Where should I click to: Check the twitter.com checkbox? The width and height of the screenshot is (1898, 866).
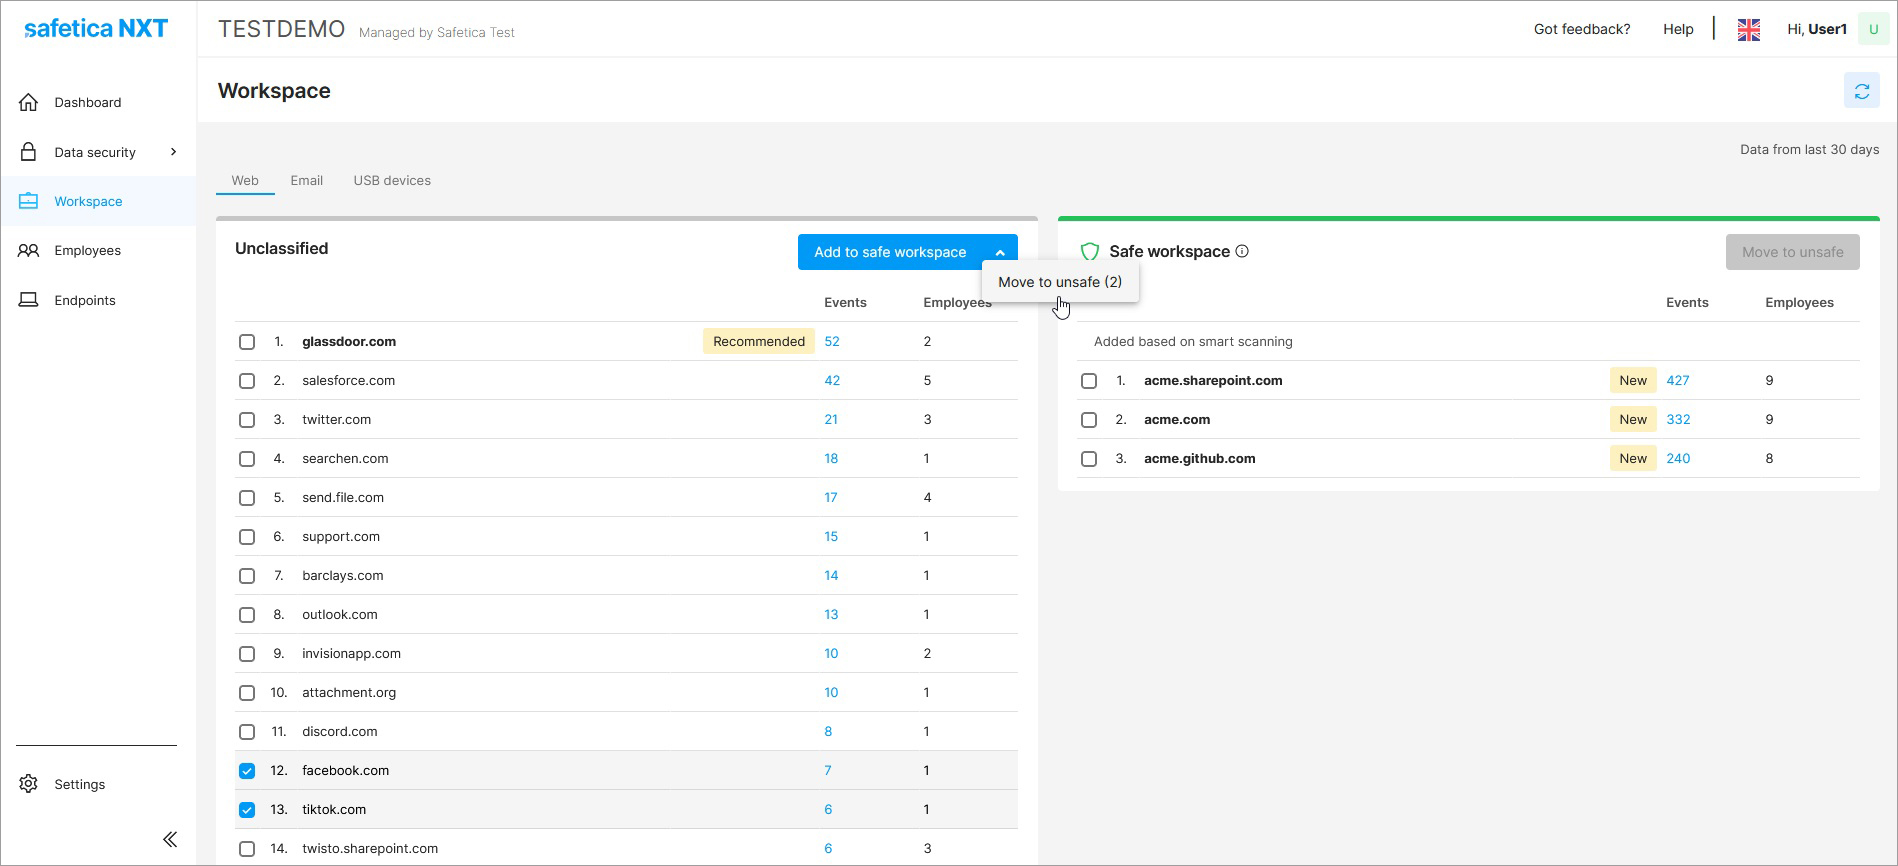pos(247,420)
